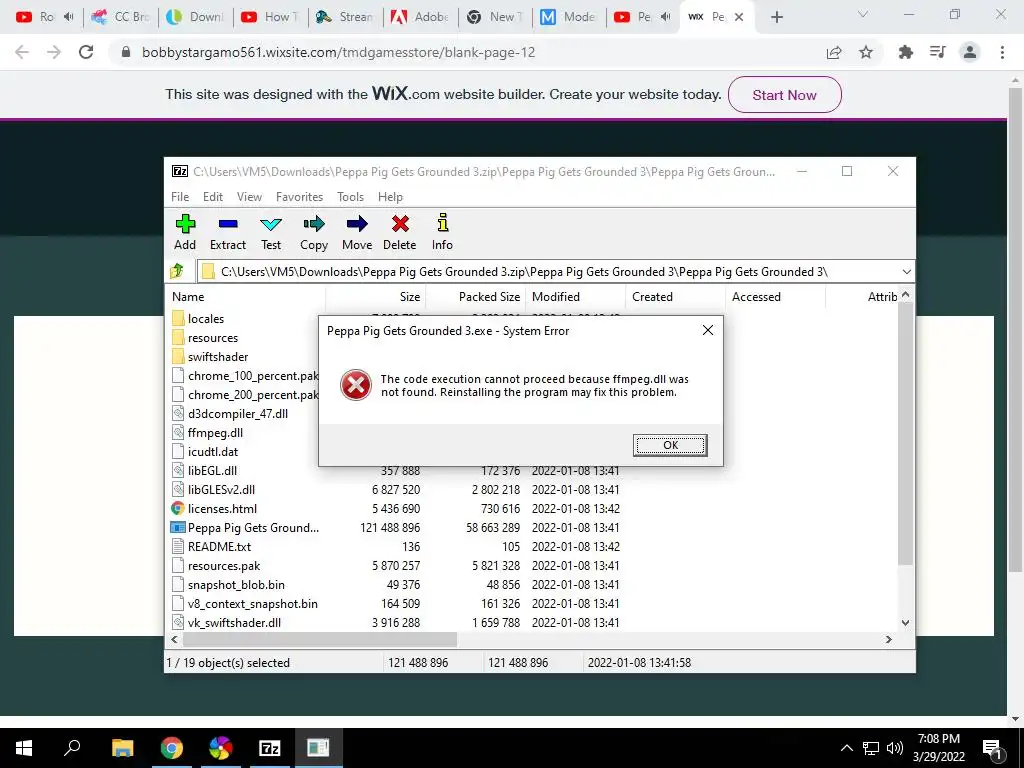
Task: Open the Chrome tab search chevron
Action: coord(863,14)
